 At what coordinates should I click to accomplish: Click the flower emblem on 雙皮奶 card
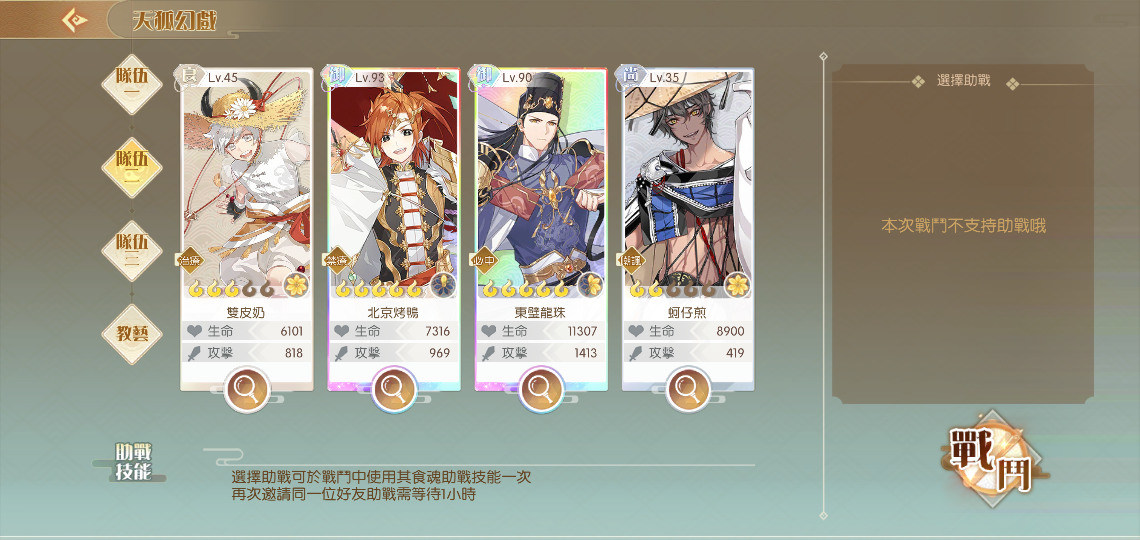297,285
